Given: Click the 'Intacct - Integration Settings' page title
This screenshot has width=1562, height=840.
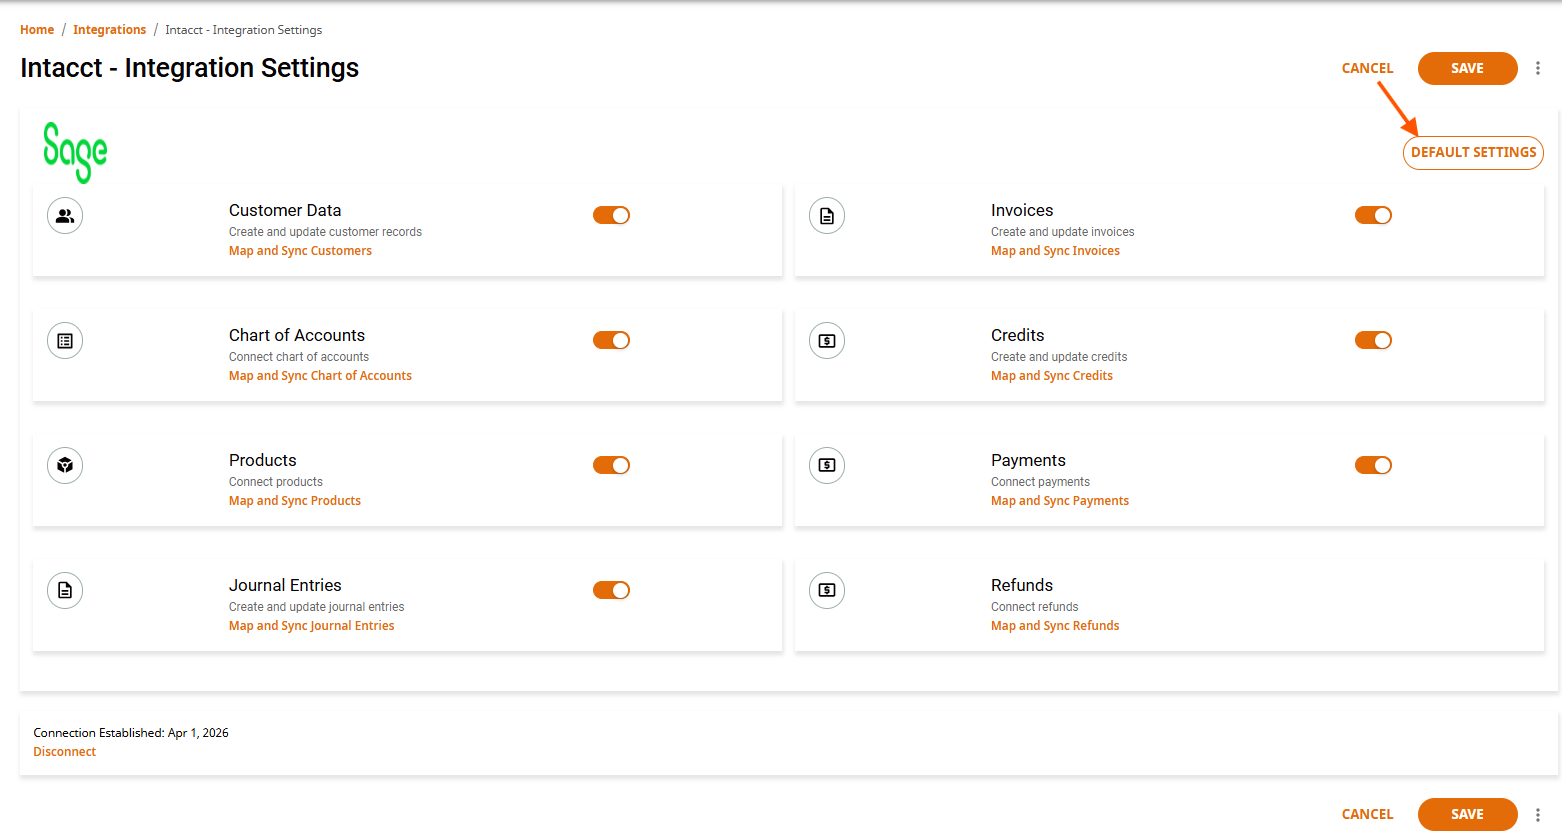Looking at the screenshot, I should click(190, 68).
